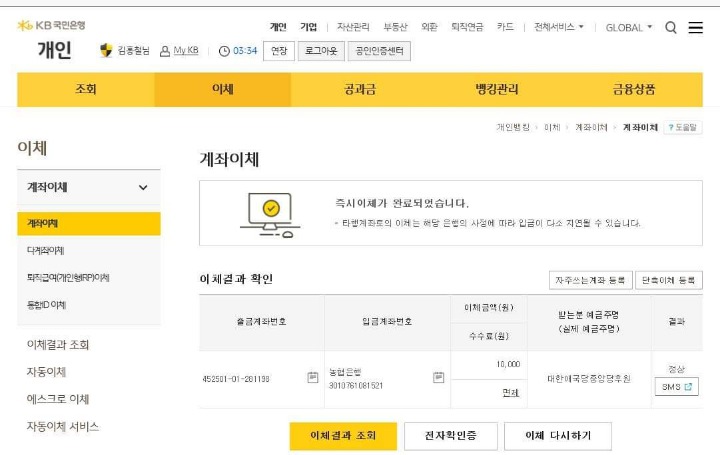
Task: Open the 이체 main tab
Action: (223, 89)
